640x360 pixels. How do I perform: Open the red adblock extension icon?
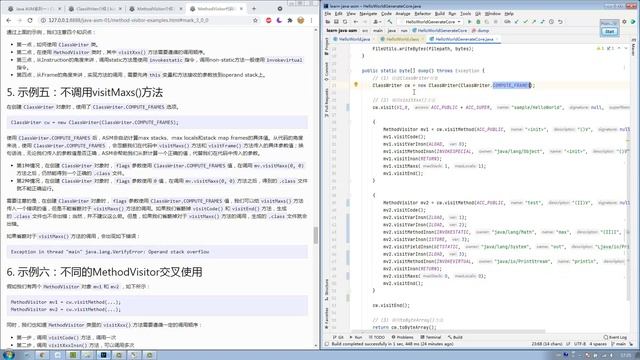point(269,20)
